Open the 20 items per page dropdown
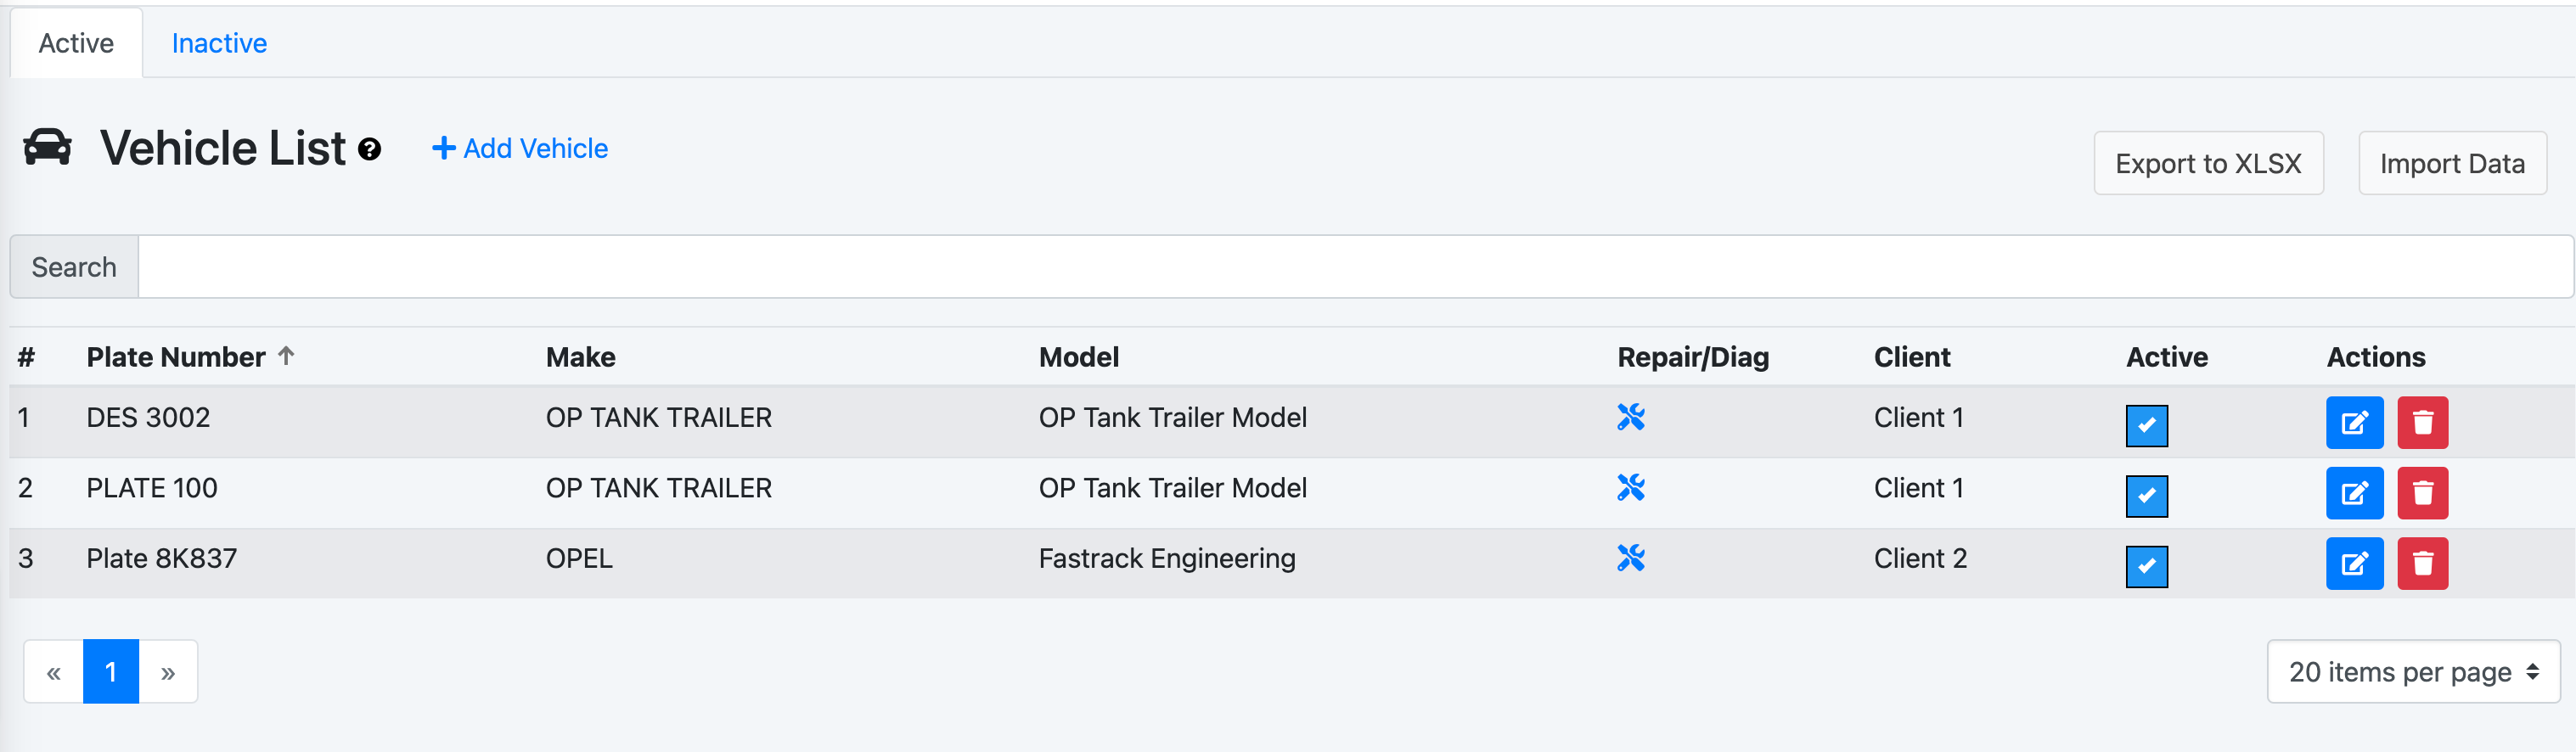Screen dimensions: 2576x752 point(2413,671)
